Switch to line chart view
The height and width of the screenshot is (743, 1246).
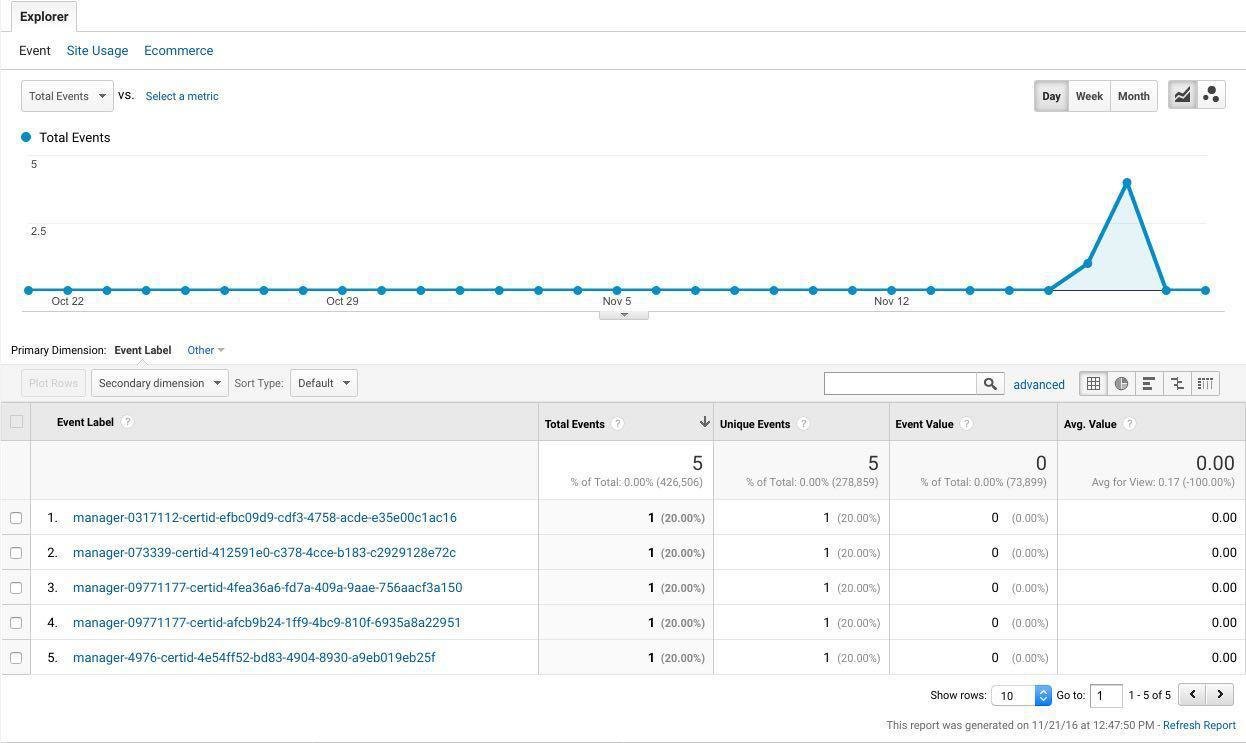(x=1183, y=95)
